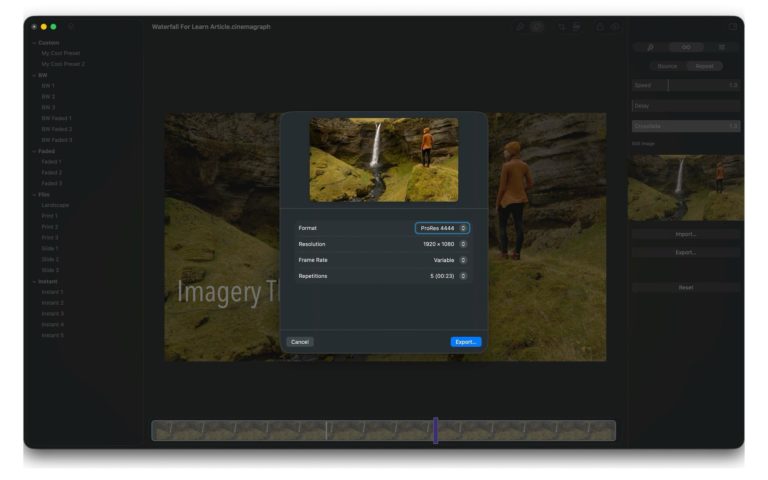Select the My Cool Preset 2 preset

click(63, 64)
